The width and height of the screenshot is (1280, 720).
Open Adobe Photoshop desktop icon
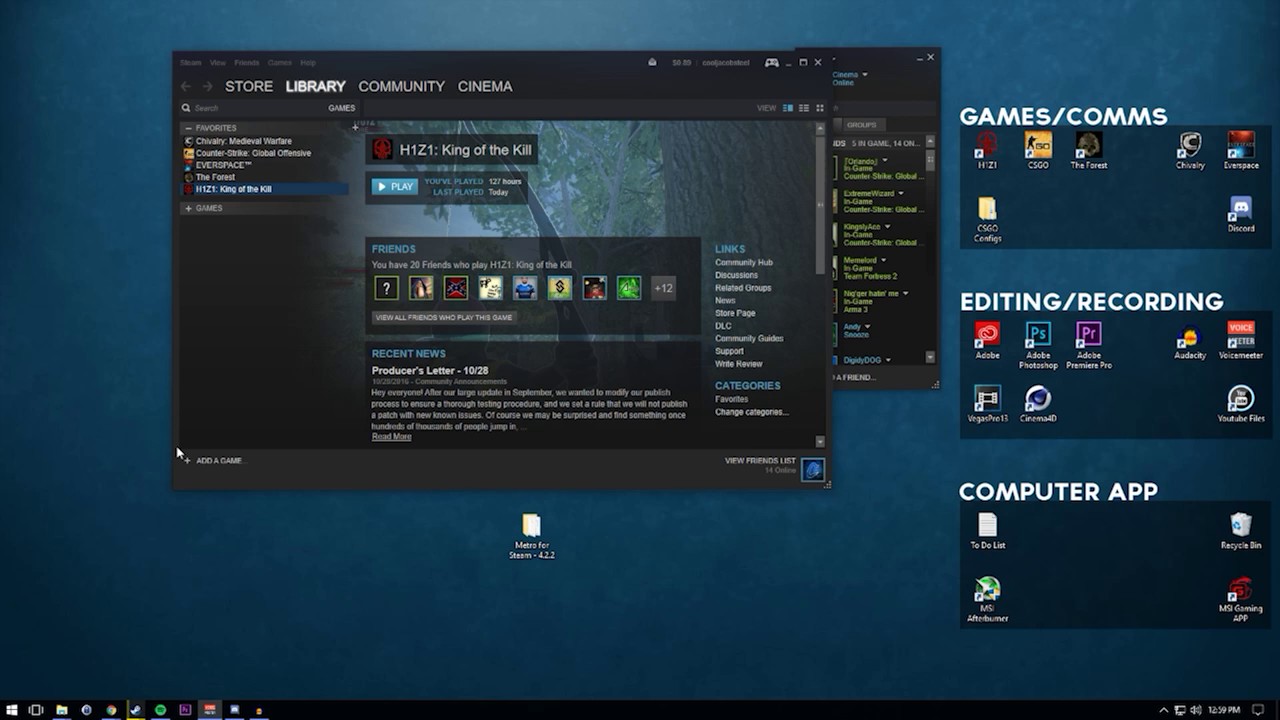pyautogui.click(x=1038, y=345)
